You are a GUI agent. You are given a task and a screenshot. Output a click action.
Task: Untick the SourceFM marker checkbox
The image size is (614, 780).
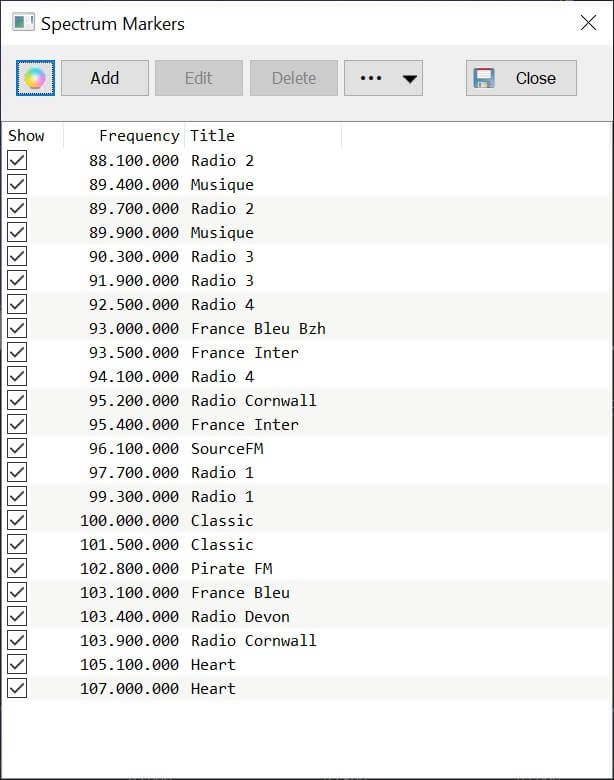tap(17, 448)
